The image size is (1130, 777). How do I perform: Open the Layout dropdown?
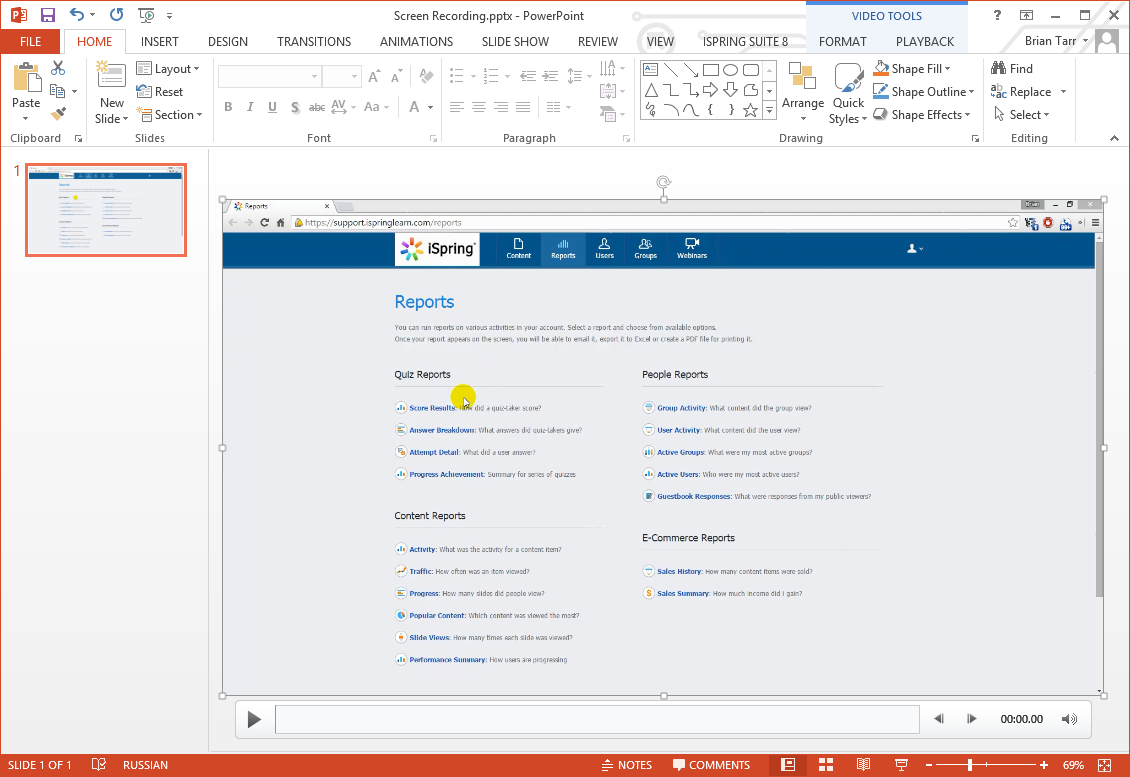(x=168, y=68)
